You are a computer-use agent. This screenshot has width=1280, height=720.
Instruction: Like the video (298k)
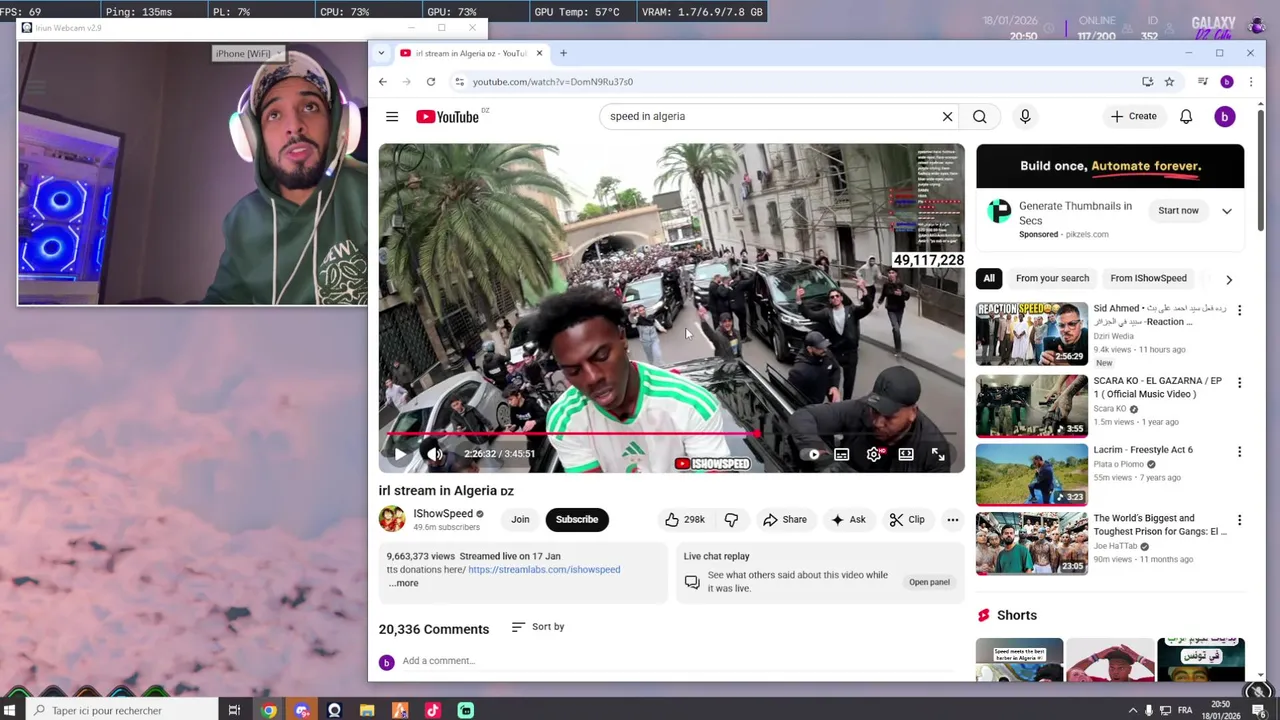coord(685,520)
